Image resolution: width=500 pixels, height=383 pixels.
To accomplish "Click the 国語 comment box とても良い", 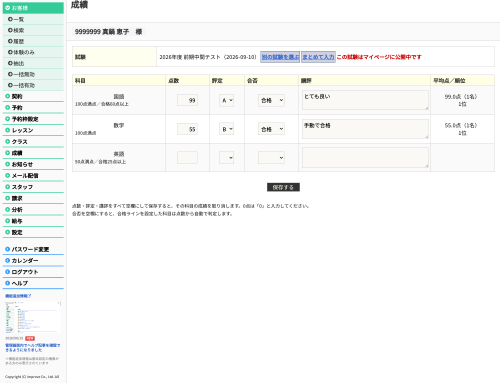I will [x=365, y=100].
